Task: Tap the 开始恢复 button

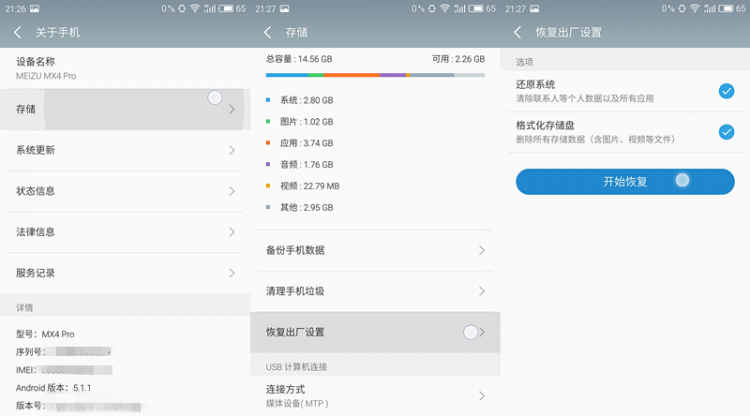Action: 625,182
